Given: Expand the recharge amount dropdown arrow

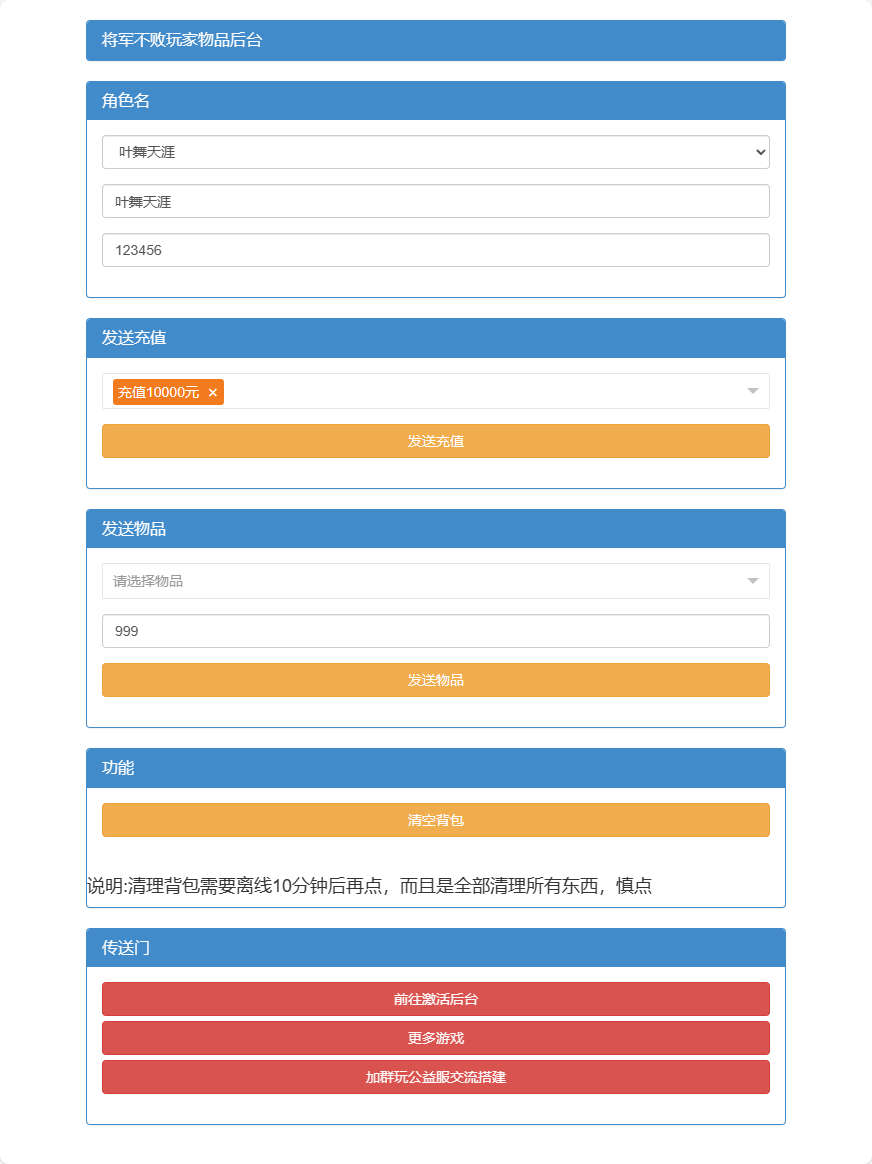Looking at the screenshot, I should pos(753,391).
